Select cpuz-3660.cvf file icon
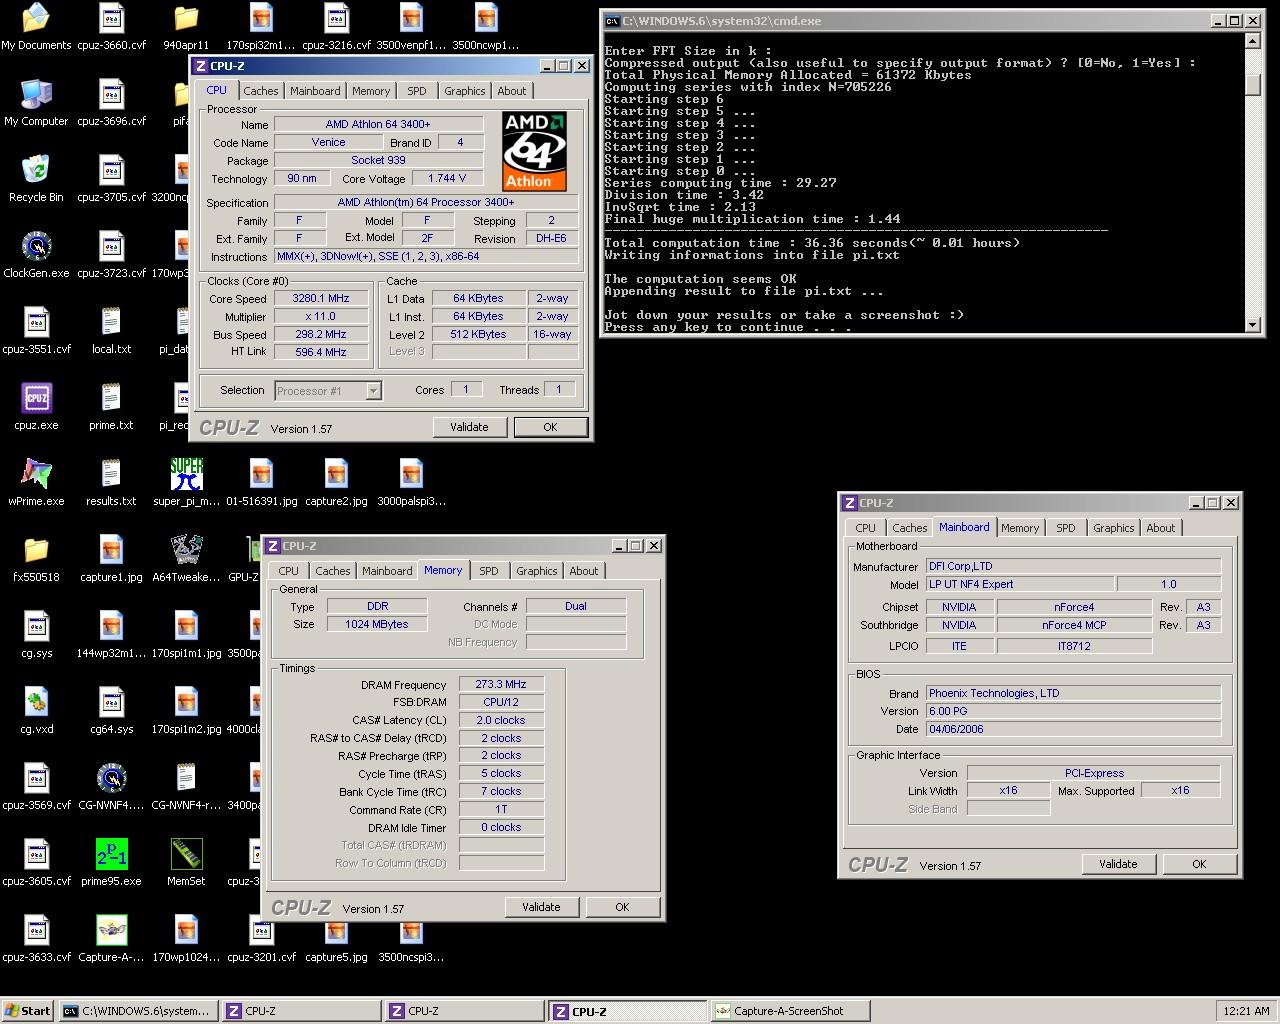The image size is (1280, 1024). (x=111, y=27)
